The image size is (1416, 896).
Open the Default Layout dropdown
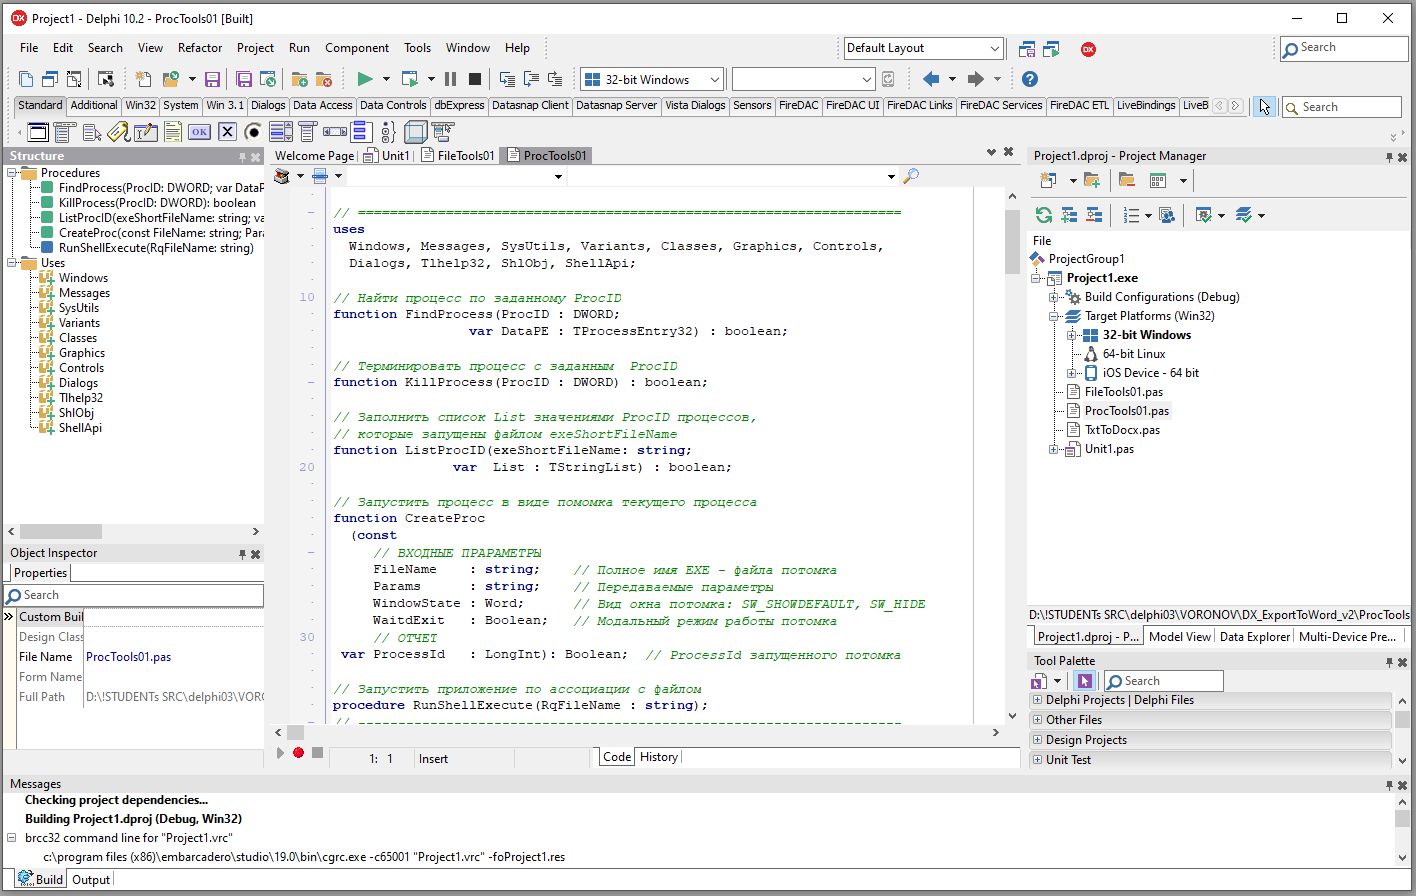click(x=994, y=48)
